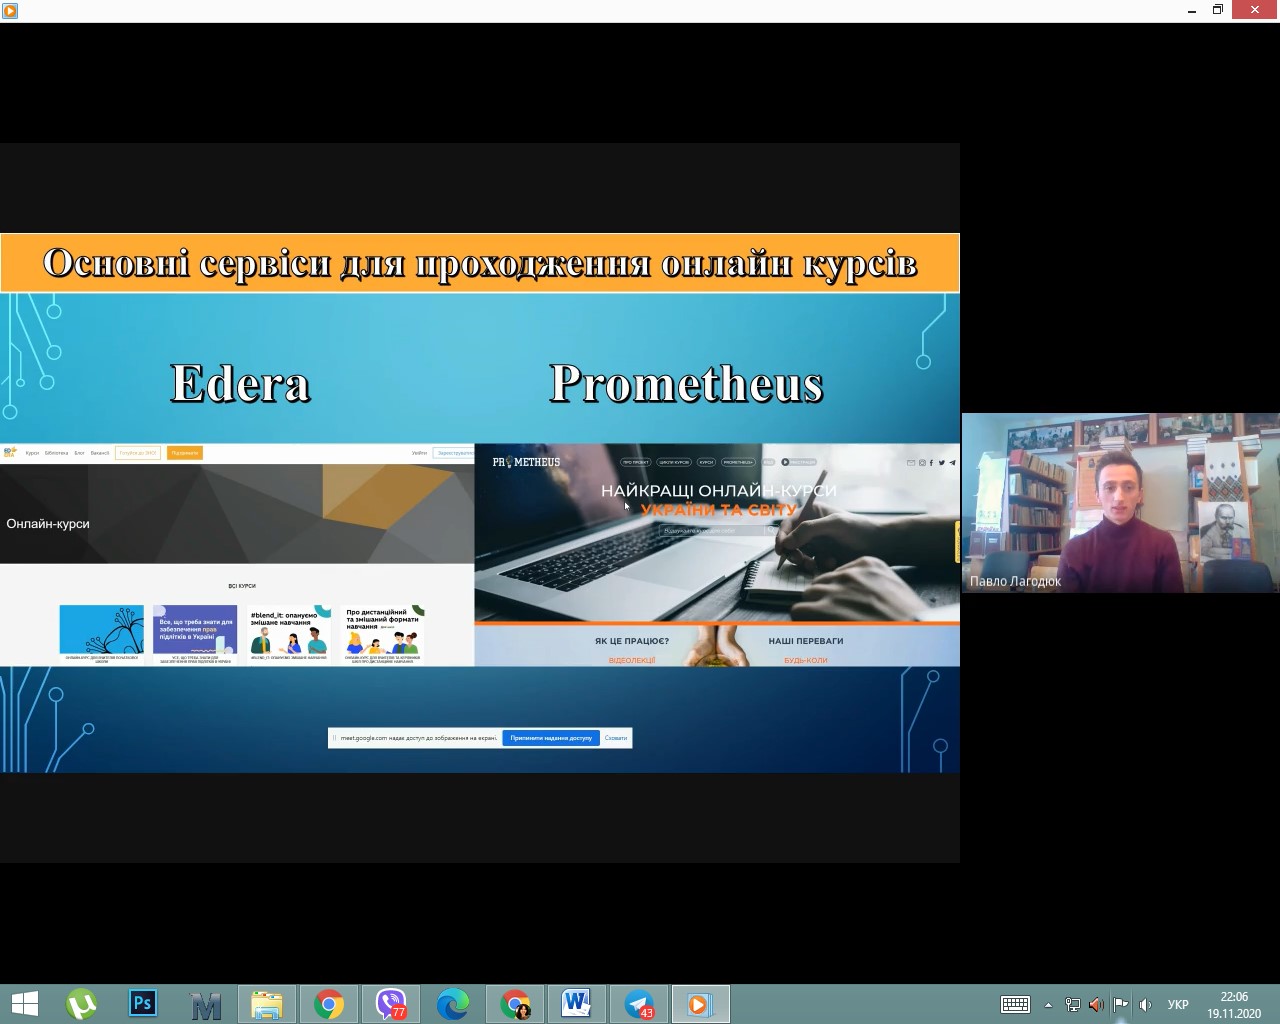Open Microsoft Word from the taskbar
Viewport: 1280px width, 1024px height.
pyautogui.click(x=577, y=1004)
